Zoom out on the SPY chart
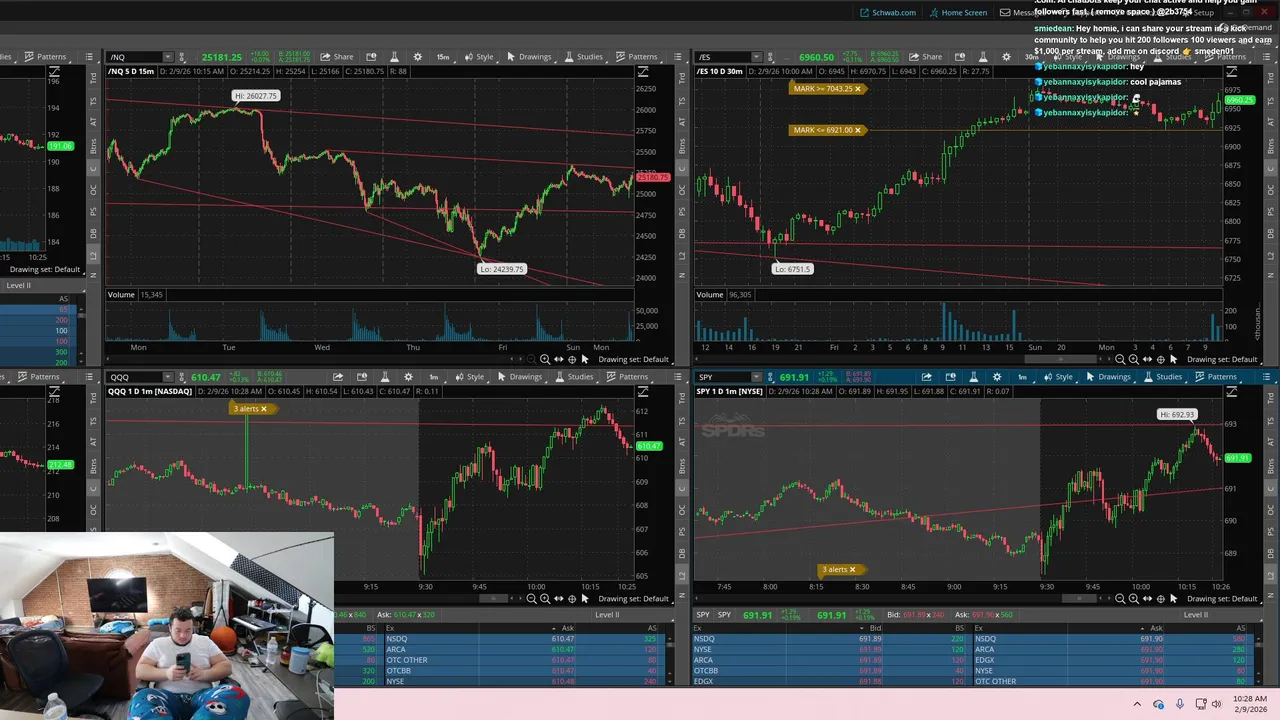Image resolution: width=1280 pixels, height=720 pixels. point(1120,598)
